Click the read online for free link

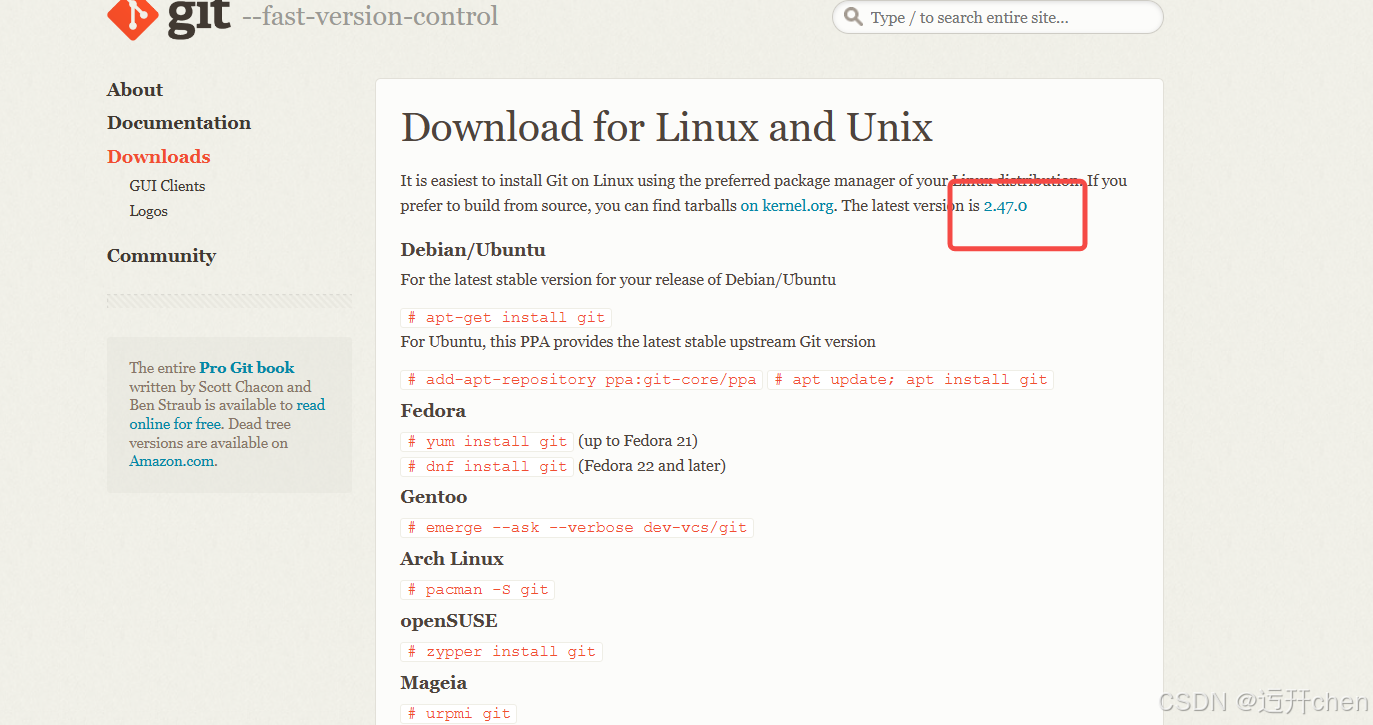pyautogui.click(x=175, y=423)
